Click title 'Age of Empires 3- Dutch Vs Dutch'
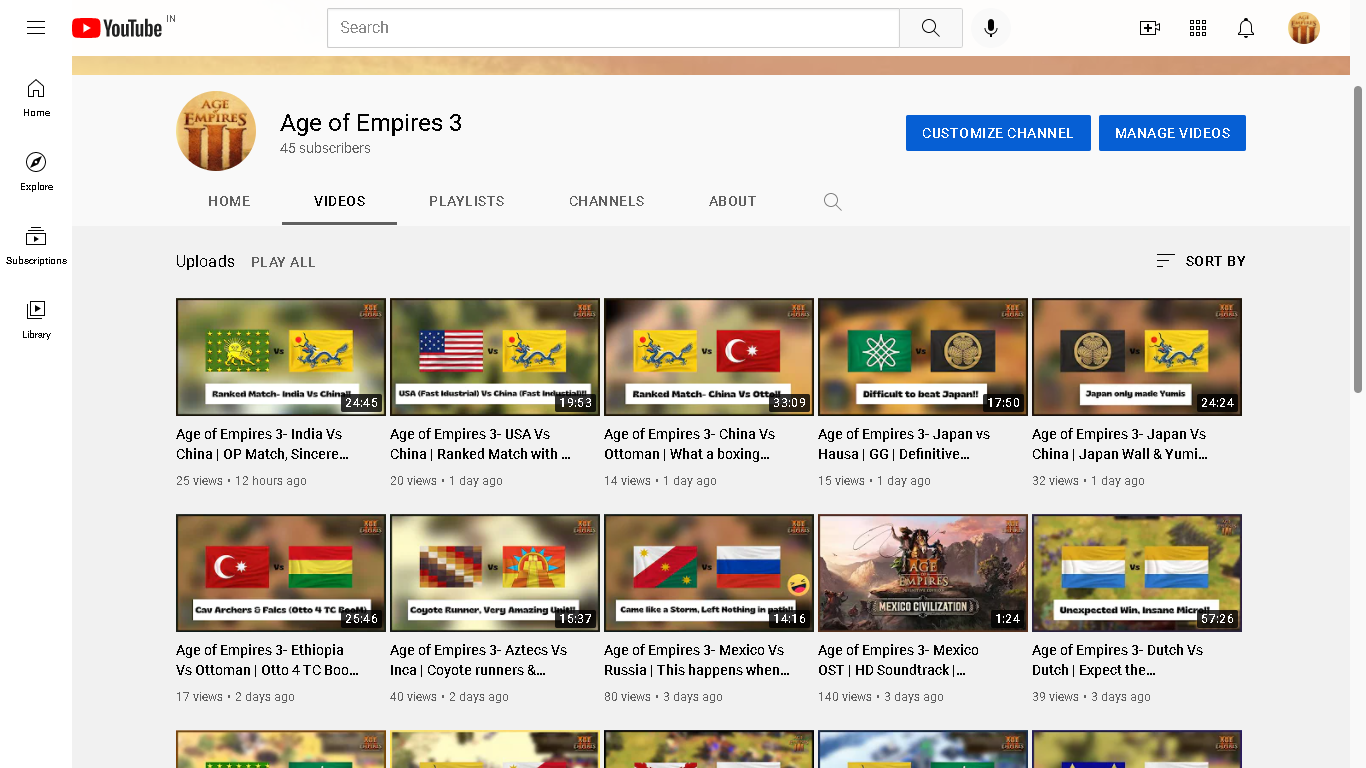The image size is (1366, 768). pyautogui.click(x=1118, y=660)
